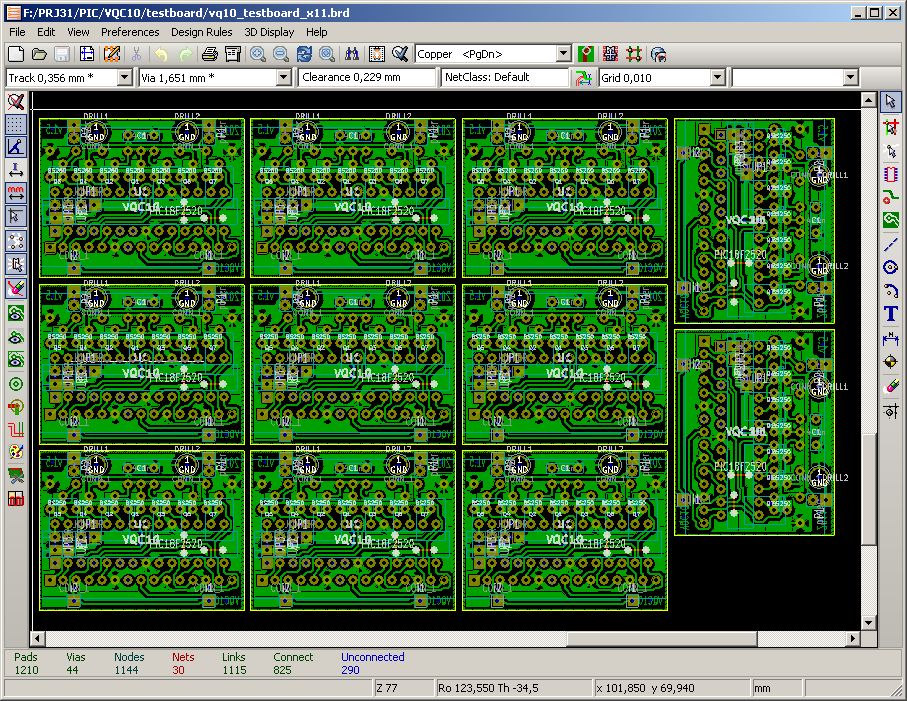
Task: Open the layer pair selection icon
Action: tap(586, 54)
